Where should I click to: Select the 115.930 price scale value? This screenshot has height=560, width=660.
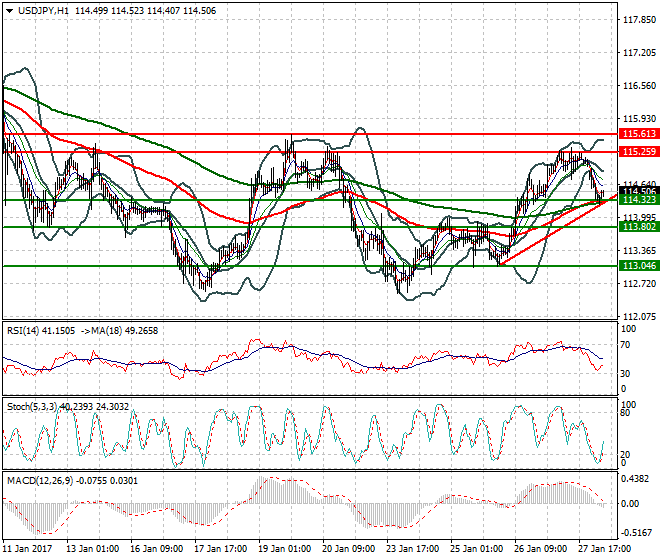pyautogui.click(x=639, y=119)
